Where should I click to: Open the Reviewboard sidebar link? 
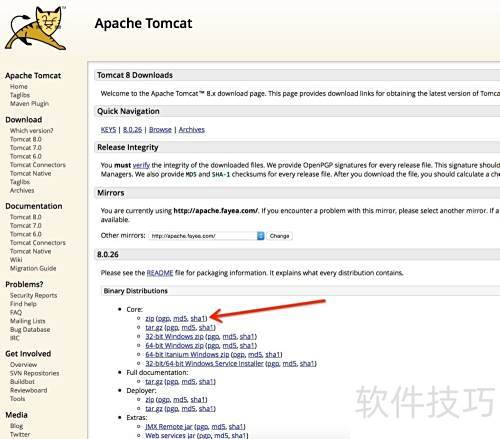(28, 391)
